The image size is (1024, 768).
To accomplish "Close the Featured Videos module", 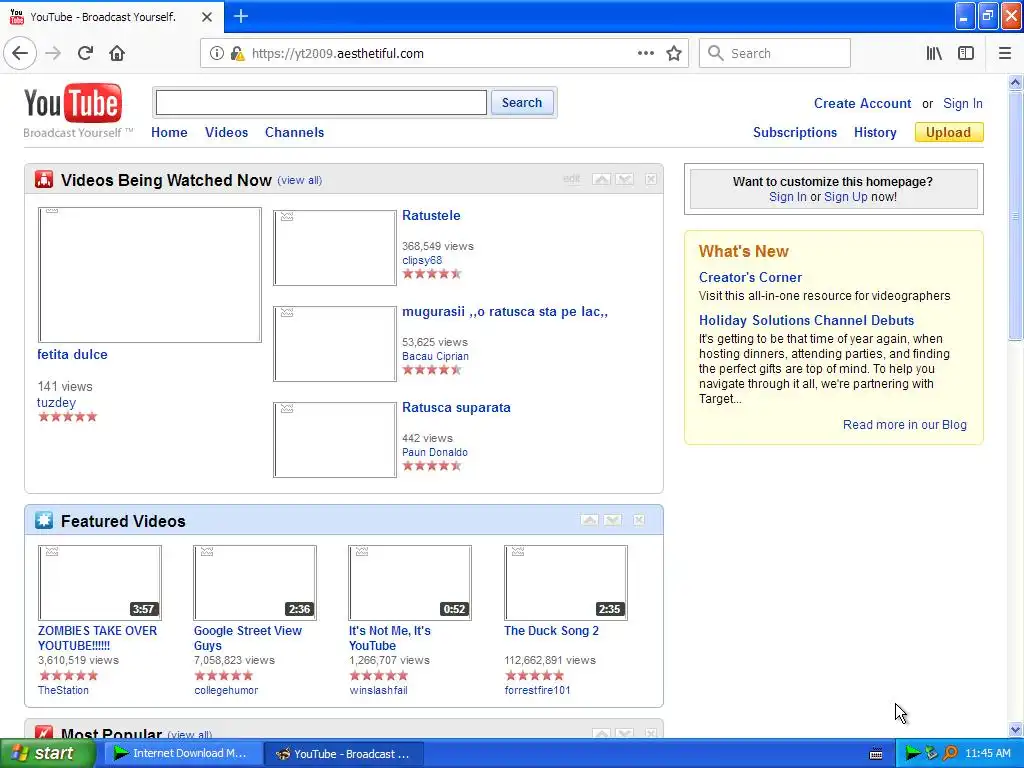I will tap(639, 520).
